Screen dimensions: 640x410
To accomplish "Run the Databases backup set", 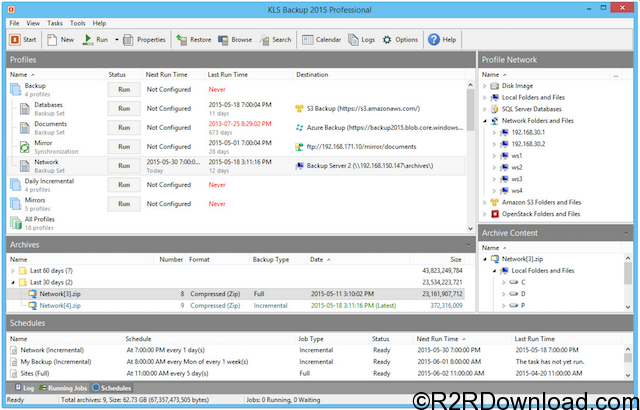I will click(x=124, y=109).
